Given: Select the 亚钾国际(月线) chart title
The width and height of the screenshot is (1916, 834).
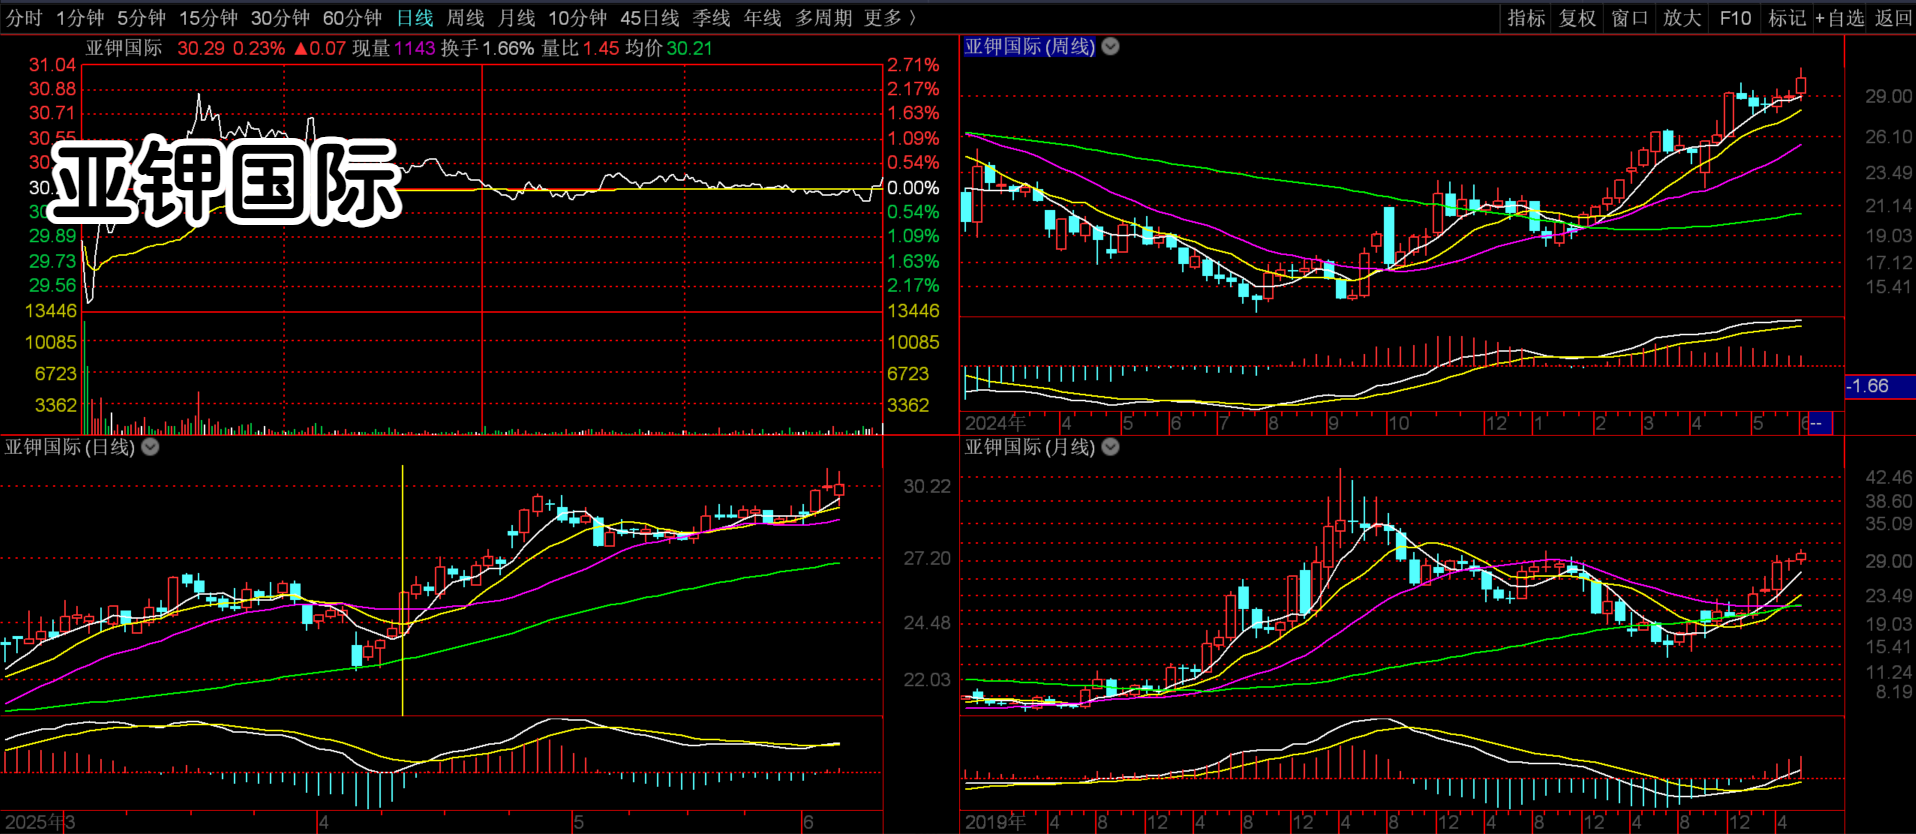Looking at the screenshot, I should pyautogui.click(x=1029, y=447).
